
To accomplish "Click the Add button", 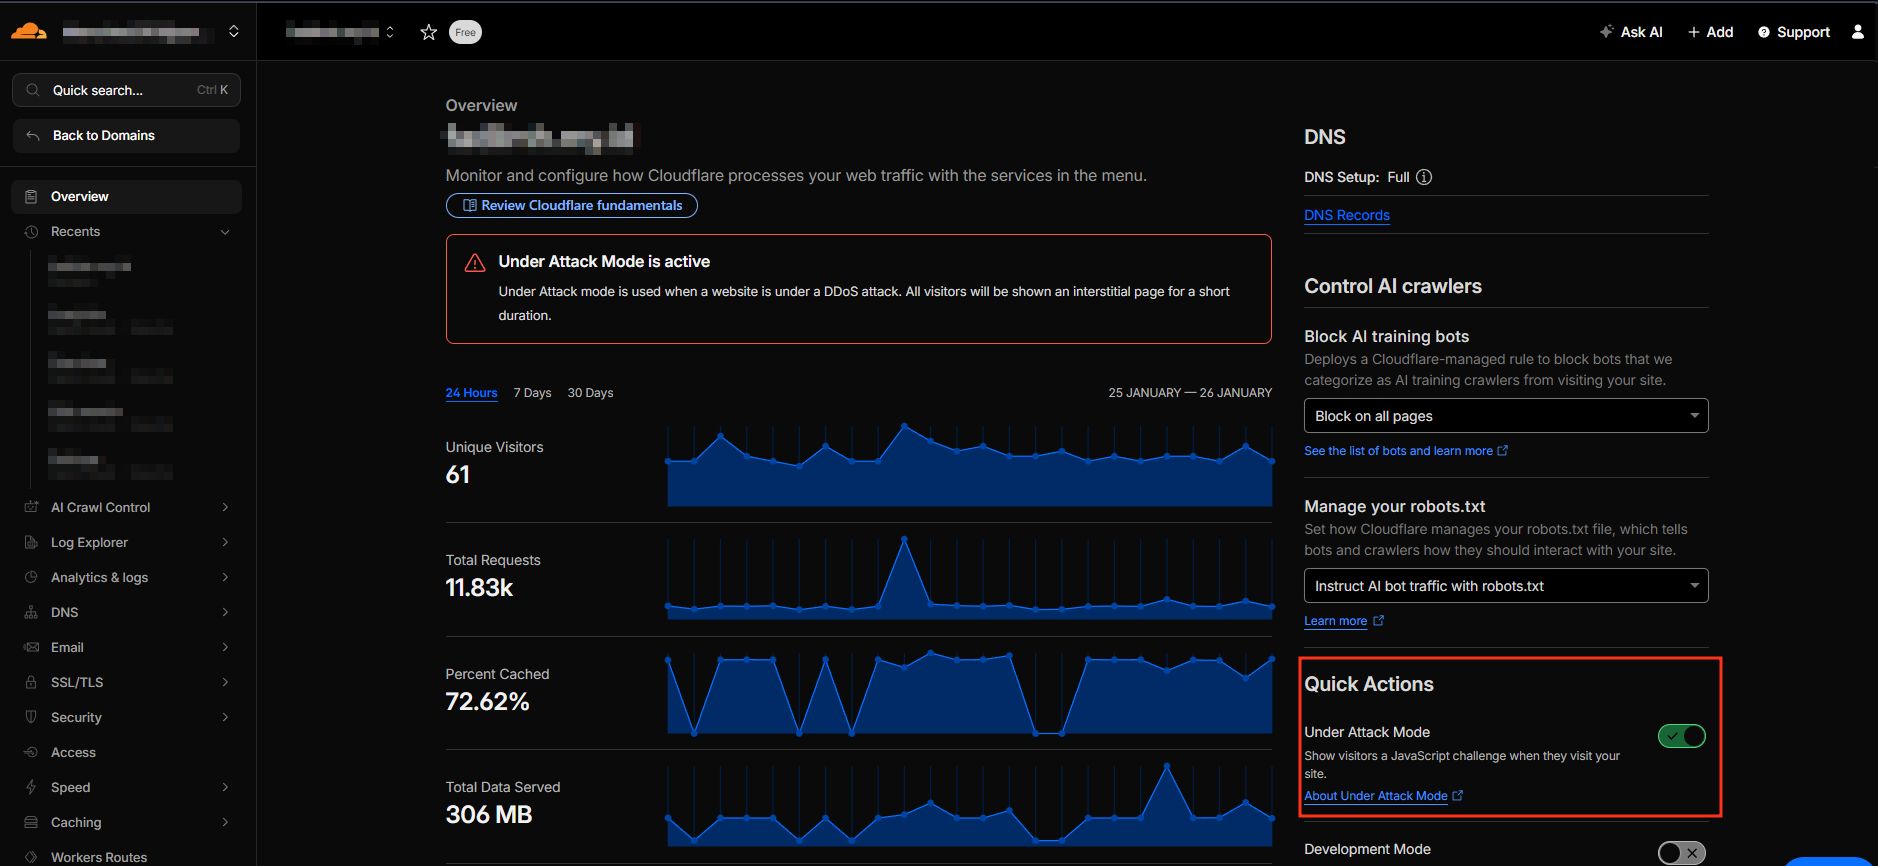I will 1710,32.
